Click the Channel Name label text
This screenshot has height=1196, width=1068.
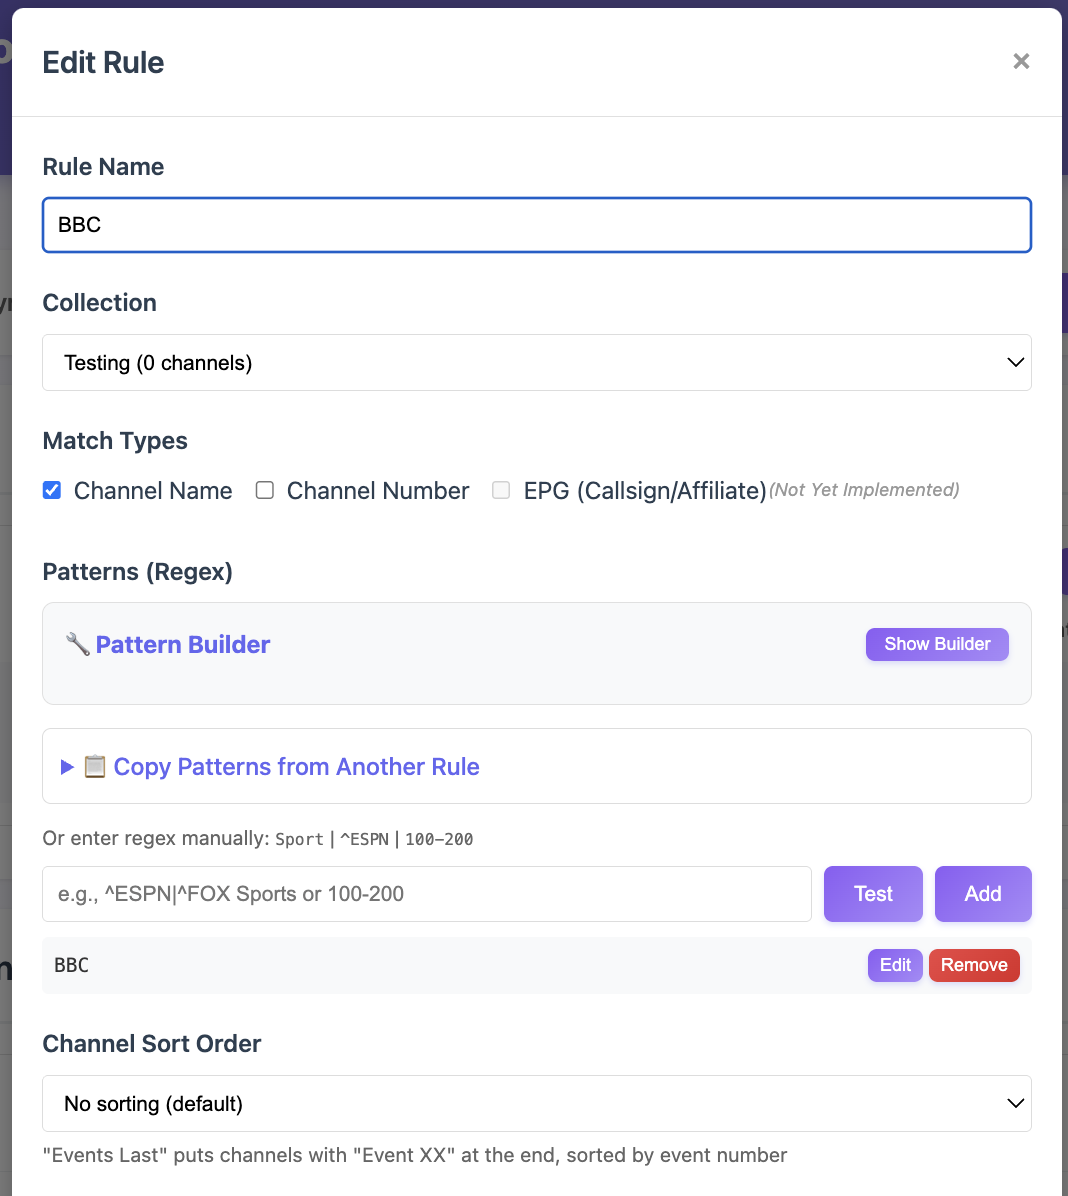pos(153,491)
